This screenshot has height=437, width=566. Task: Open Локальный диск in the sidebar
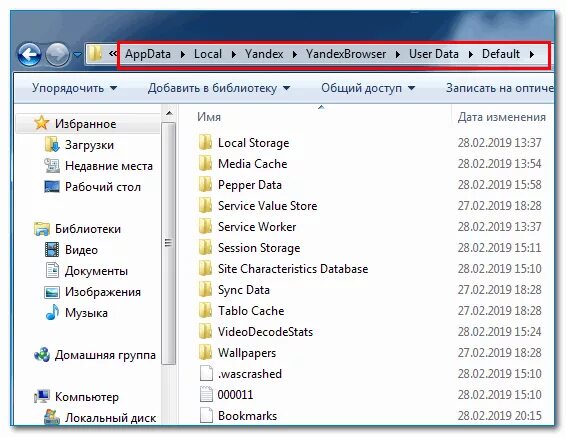(110, 418)
